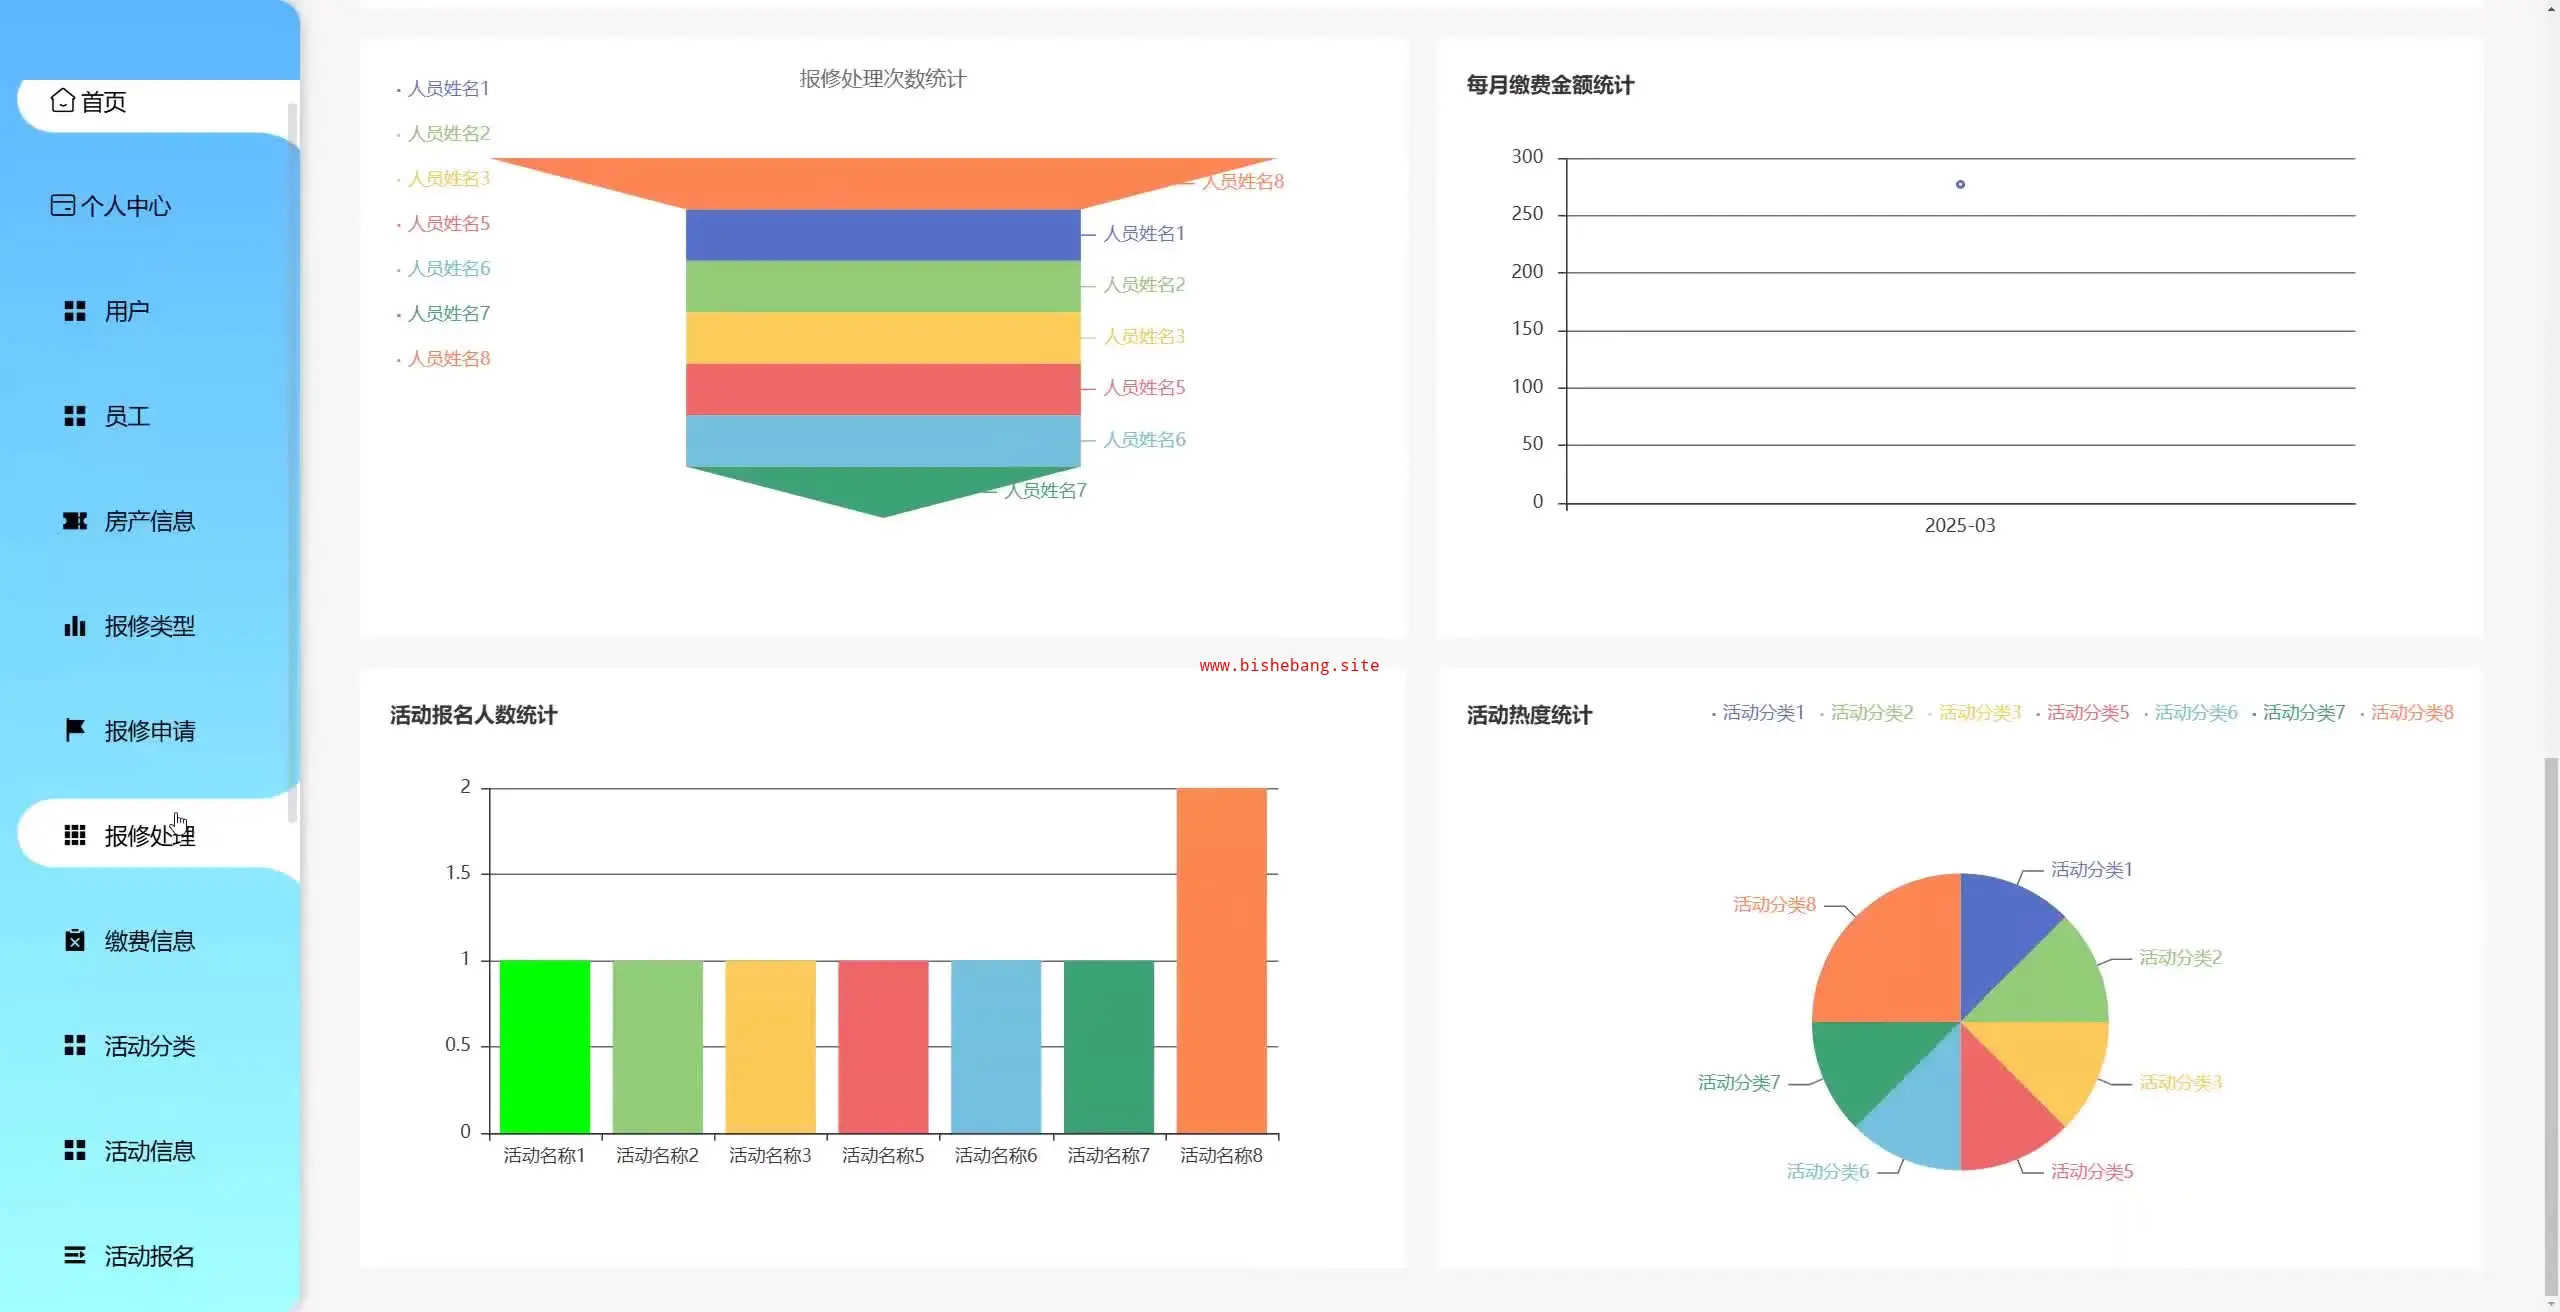
Task: Click the 个人中心 card icon
Action: coord(62,205)
